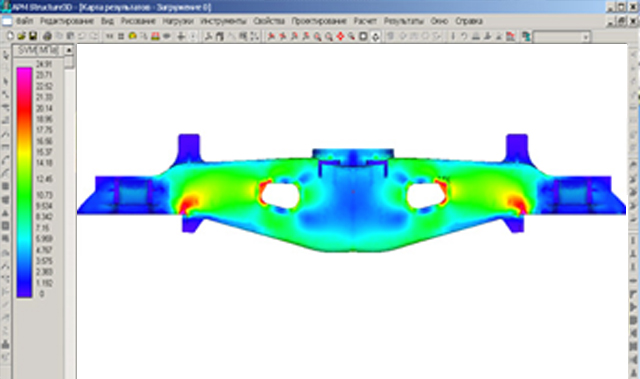Click the New document icon in toolbar
This screenshot has height=379, width=640.
10,36
